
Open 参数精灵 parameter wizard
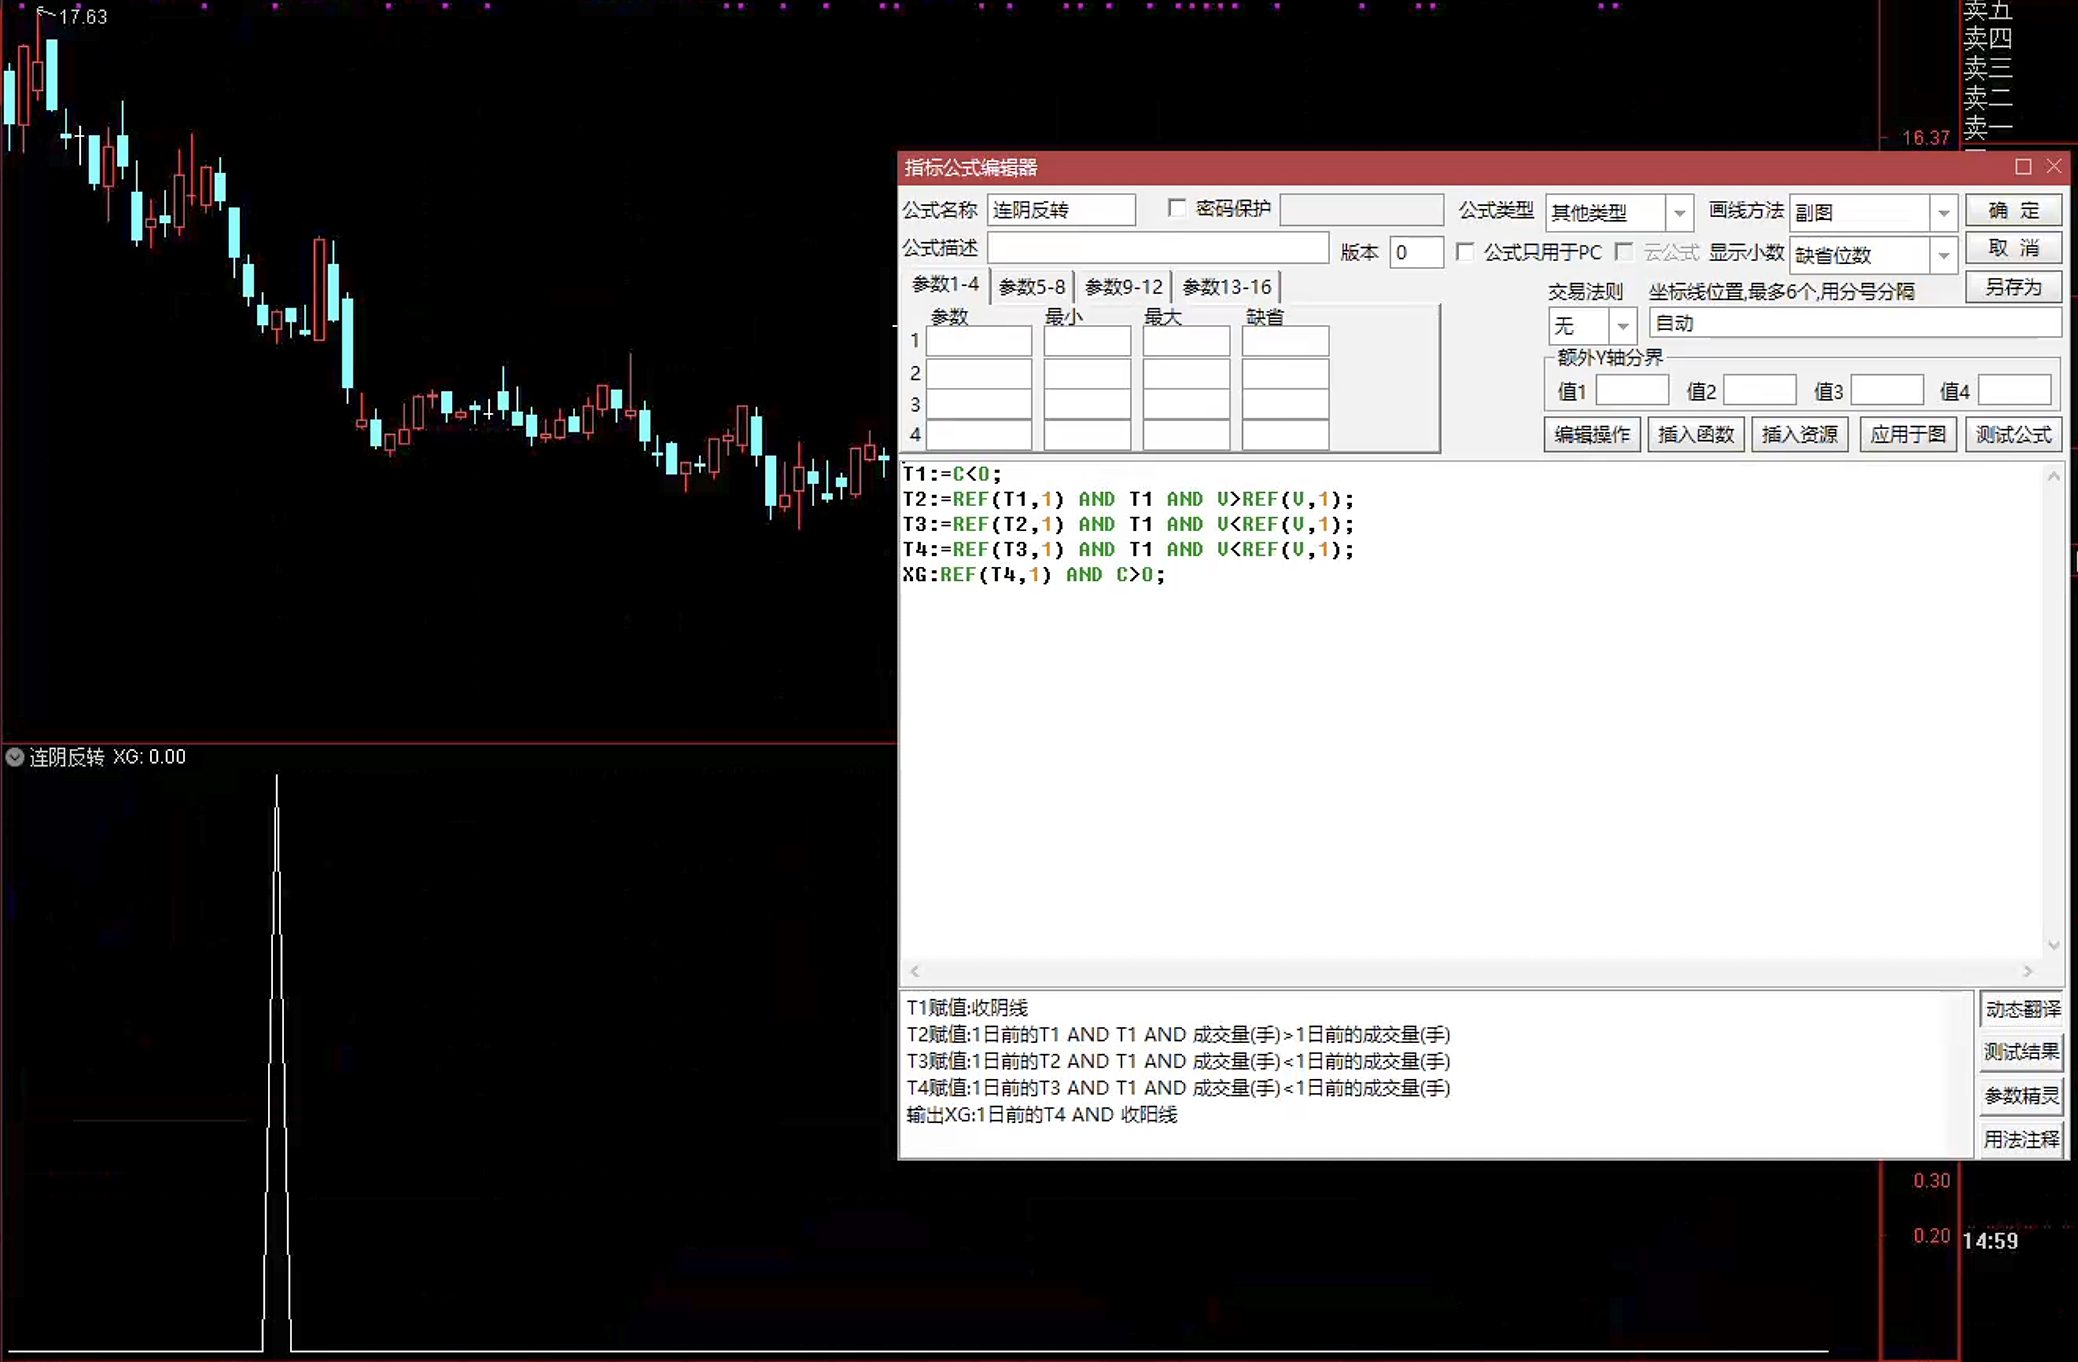[2022, 1096]
